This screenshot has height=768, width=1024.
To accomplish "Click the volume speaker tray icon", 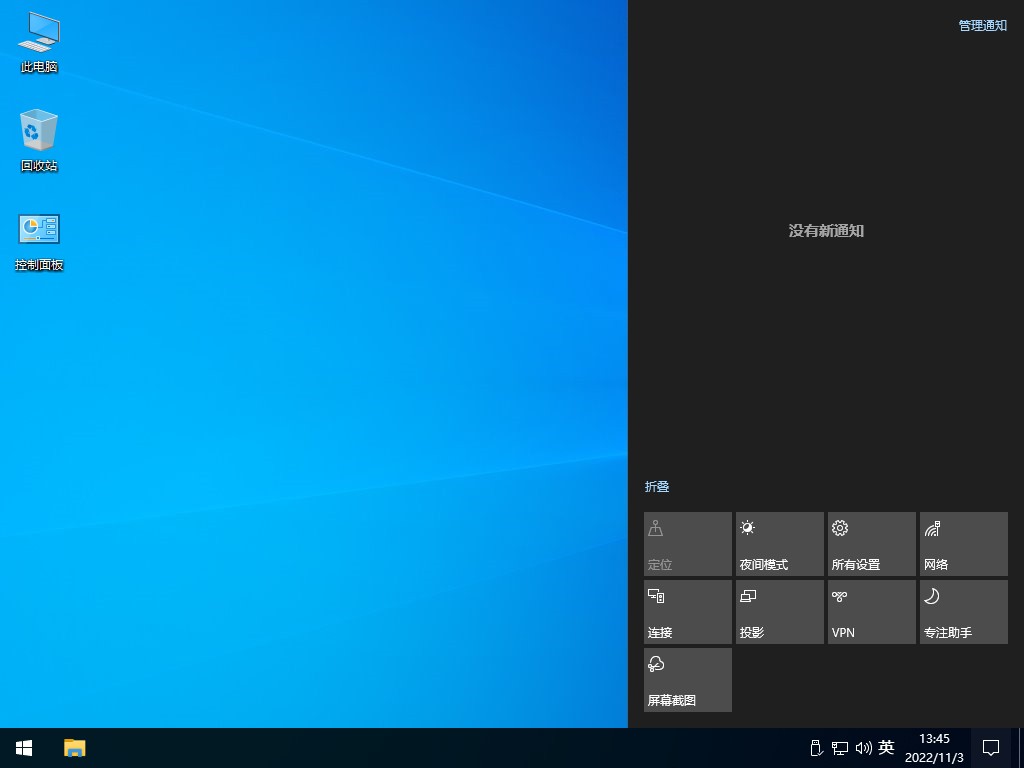I will click(863, 748).
